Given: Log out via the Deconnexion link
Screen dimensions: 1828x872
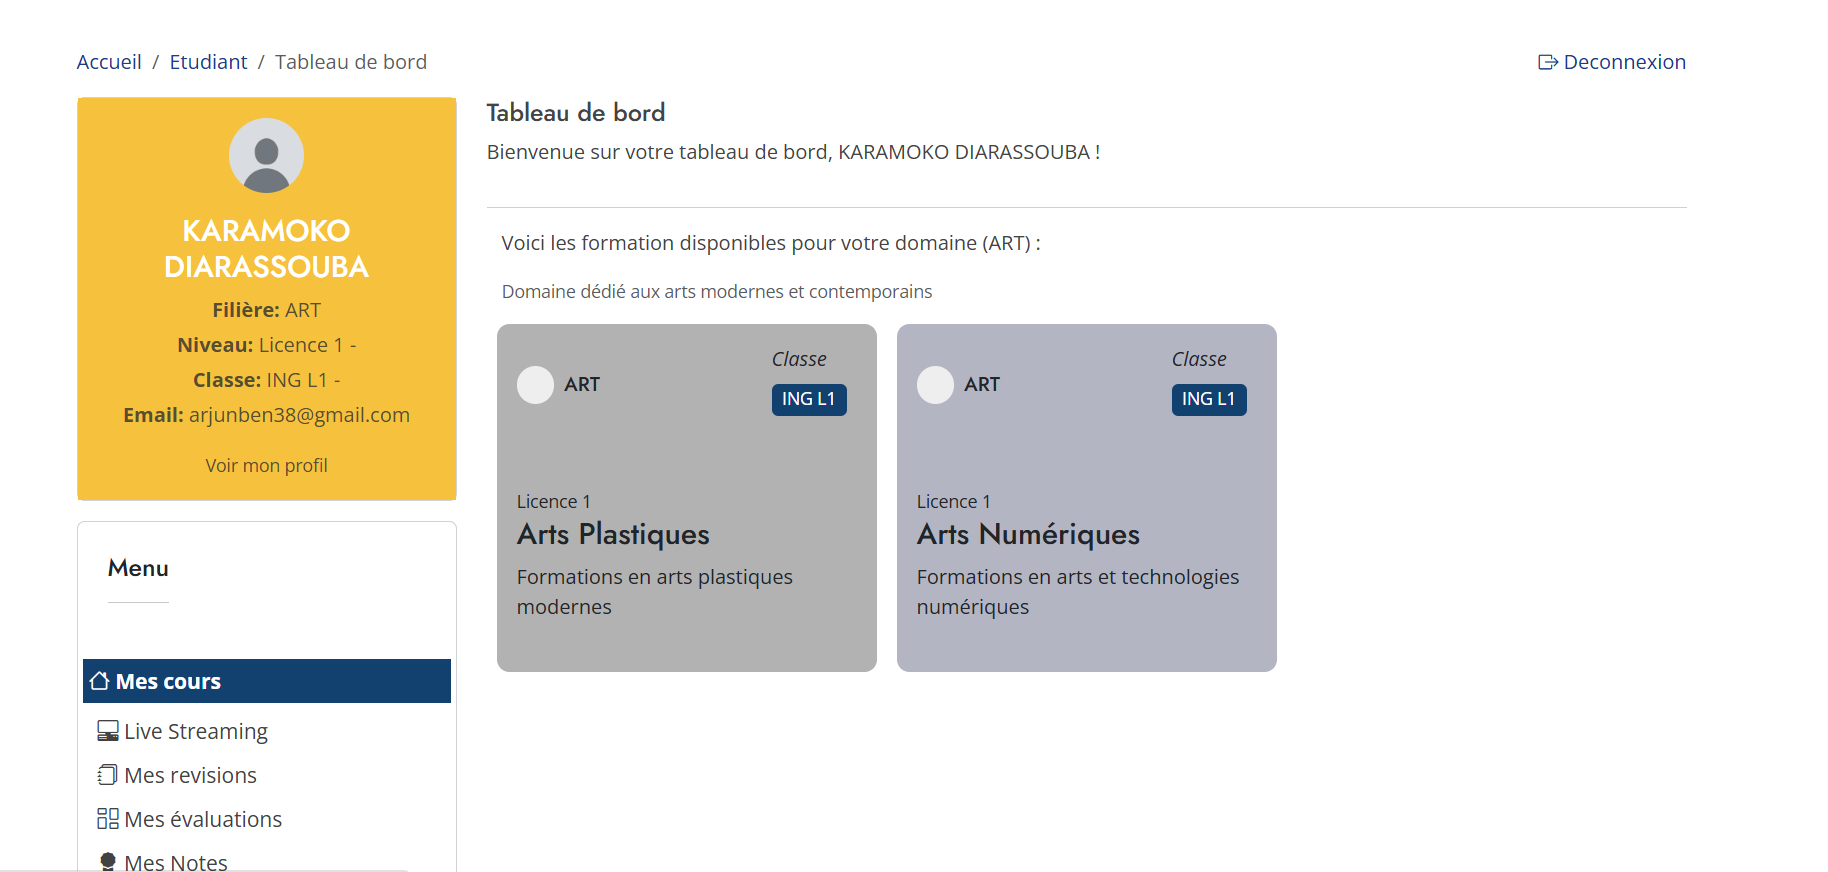Looking at the screenshot, I should click(1624, 62).
